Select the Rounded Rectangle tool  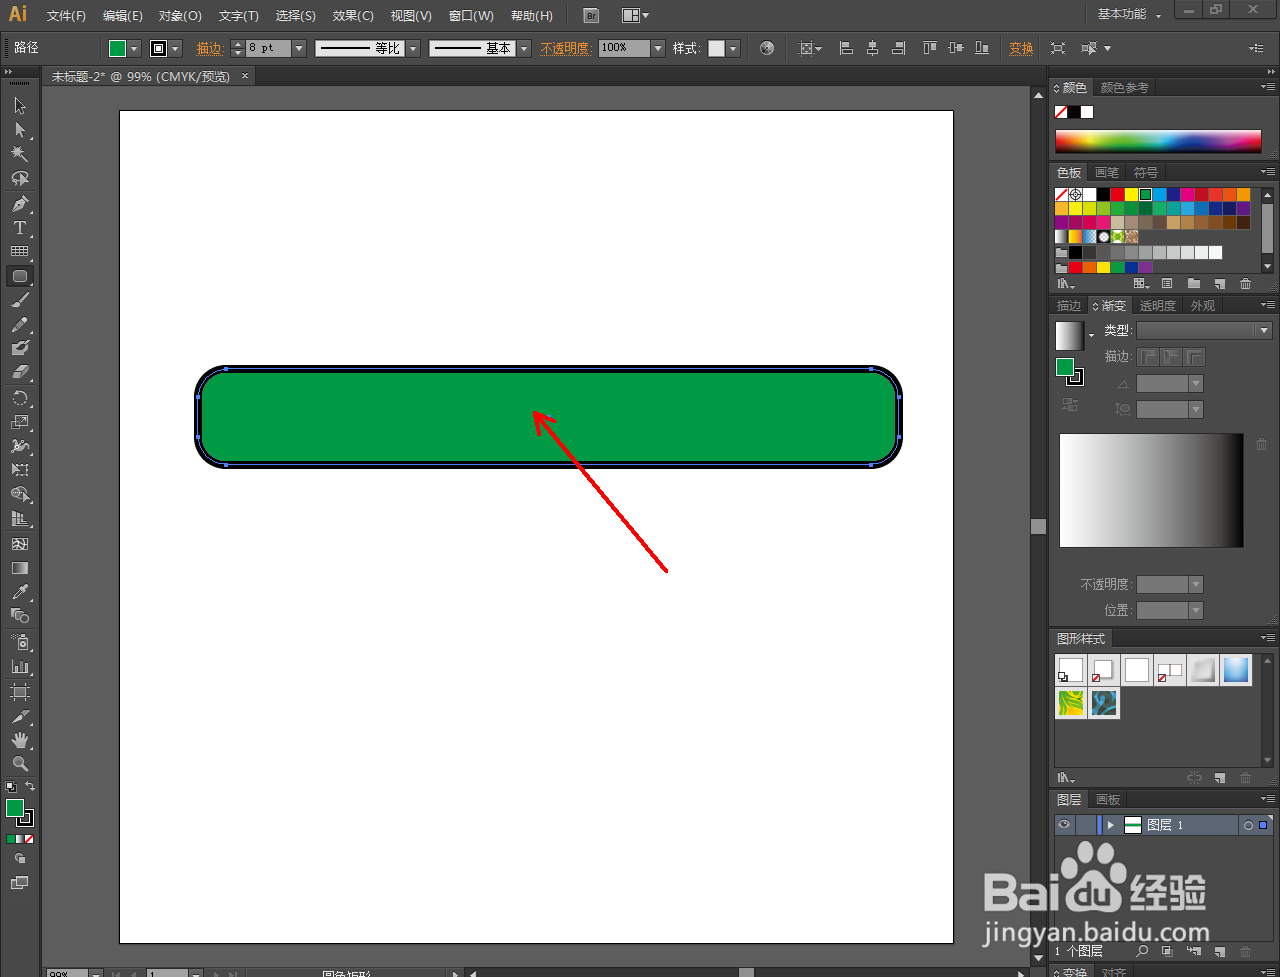[20, 276]
